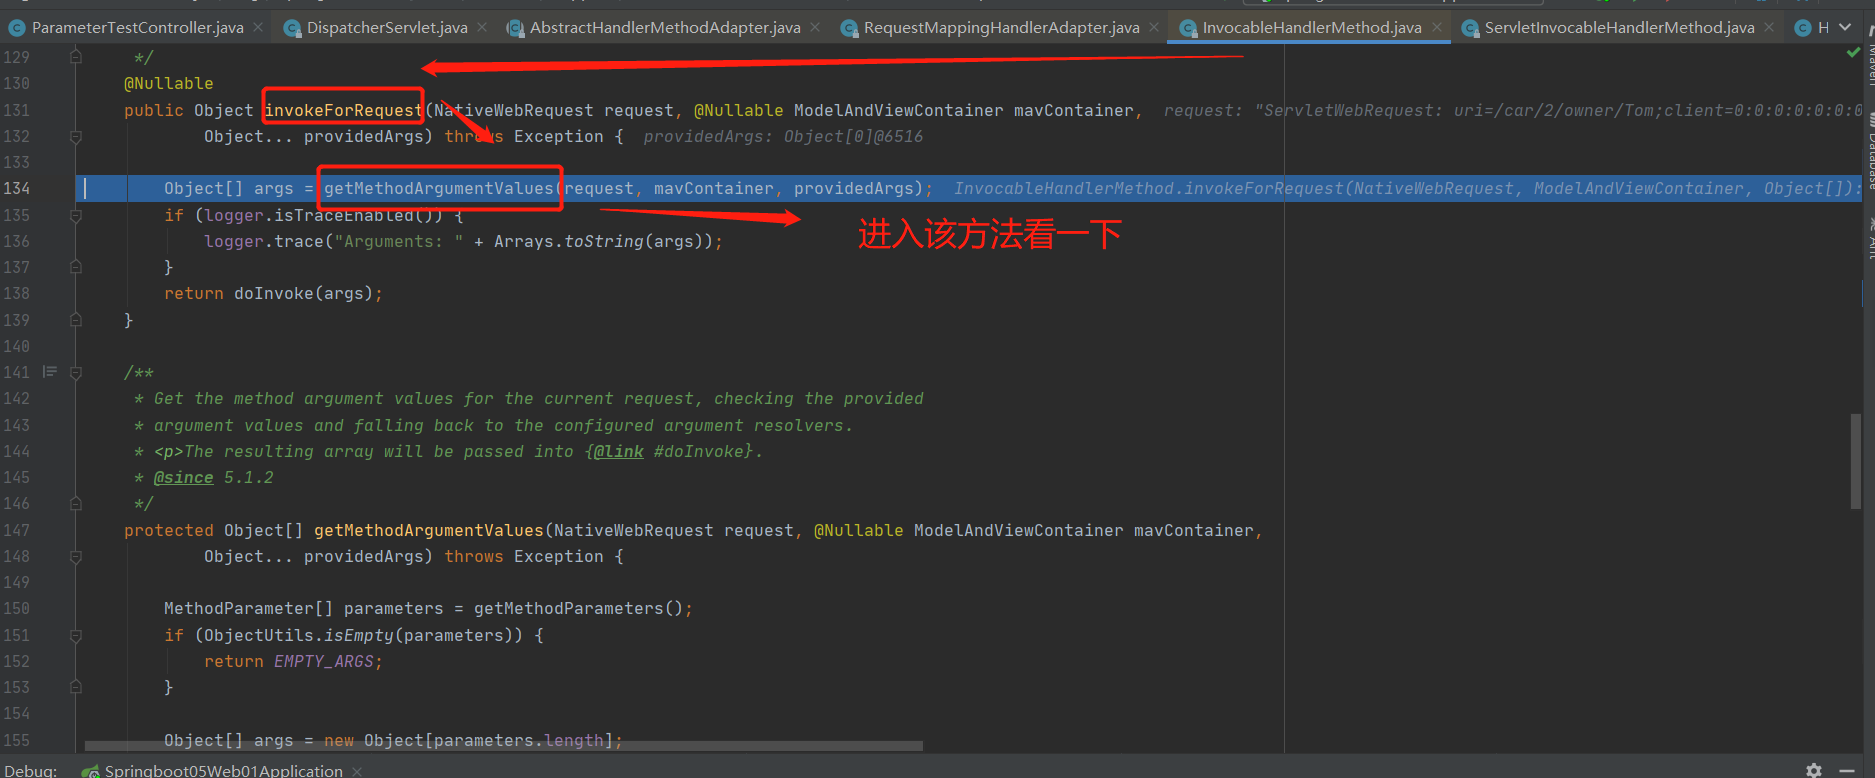
Task: Click the Debug panel label
Action: 30,770
